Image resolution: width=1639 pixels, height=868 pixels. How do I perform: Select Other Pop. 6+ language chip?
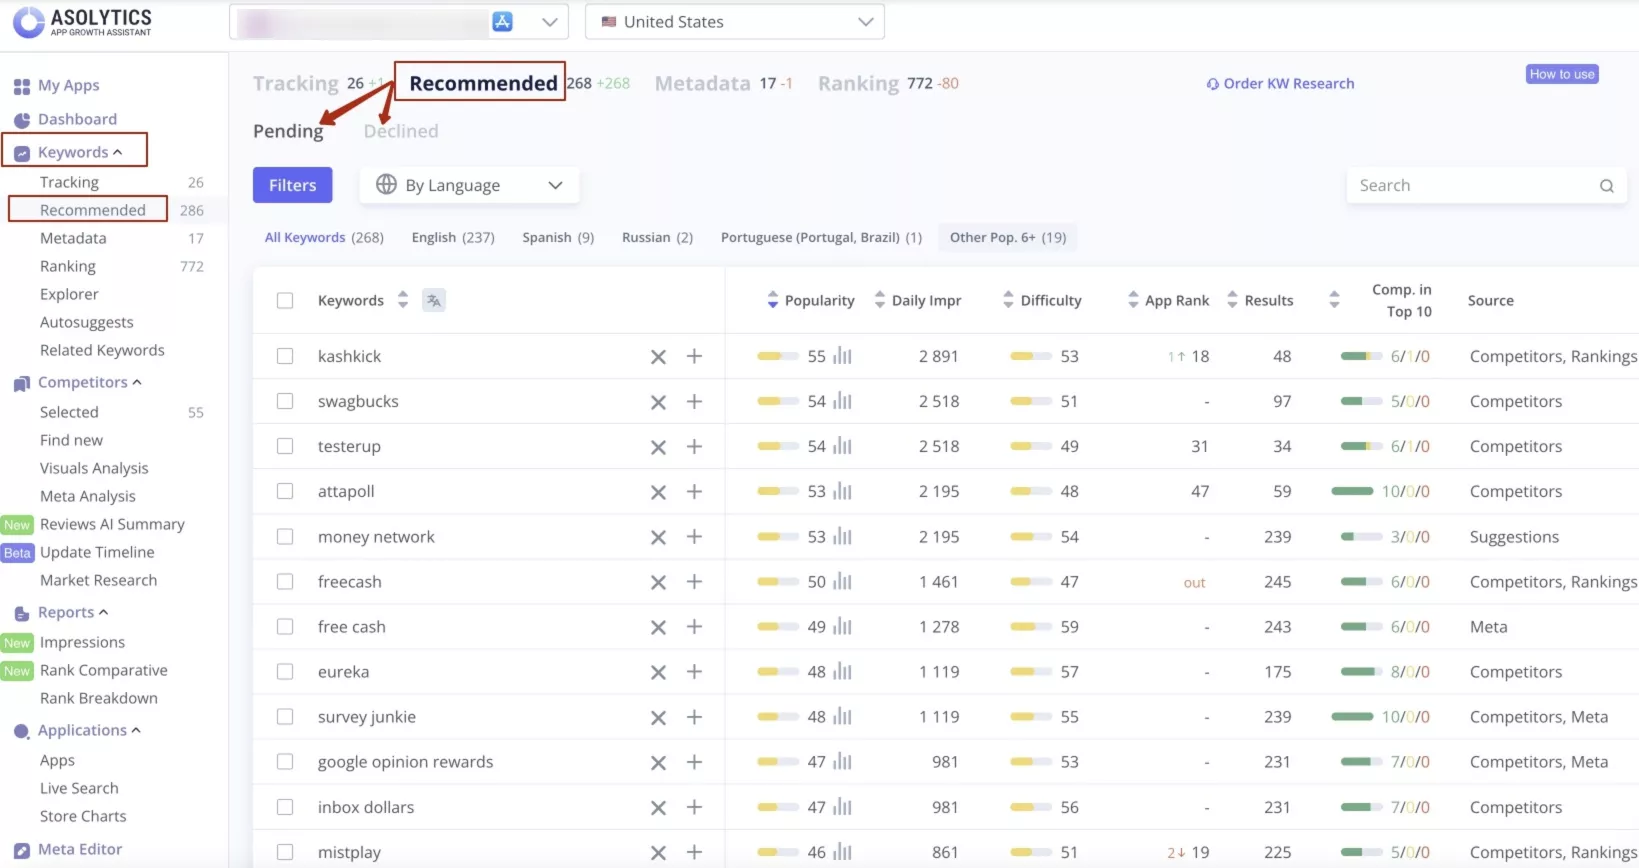pos(1008,237)
